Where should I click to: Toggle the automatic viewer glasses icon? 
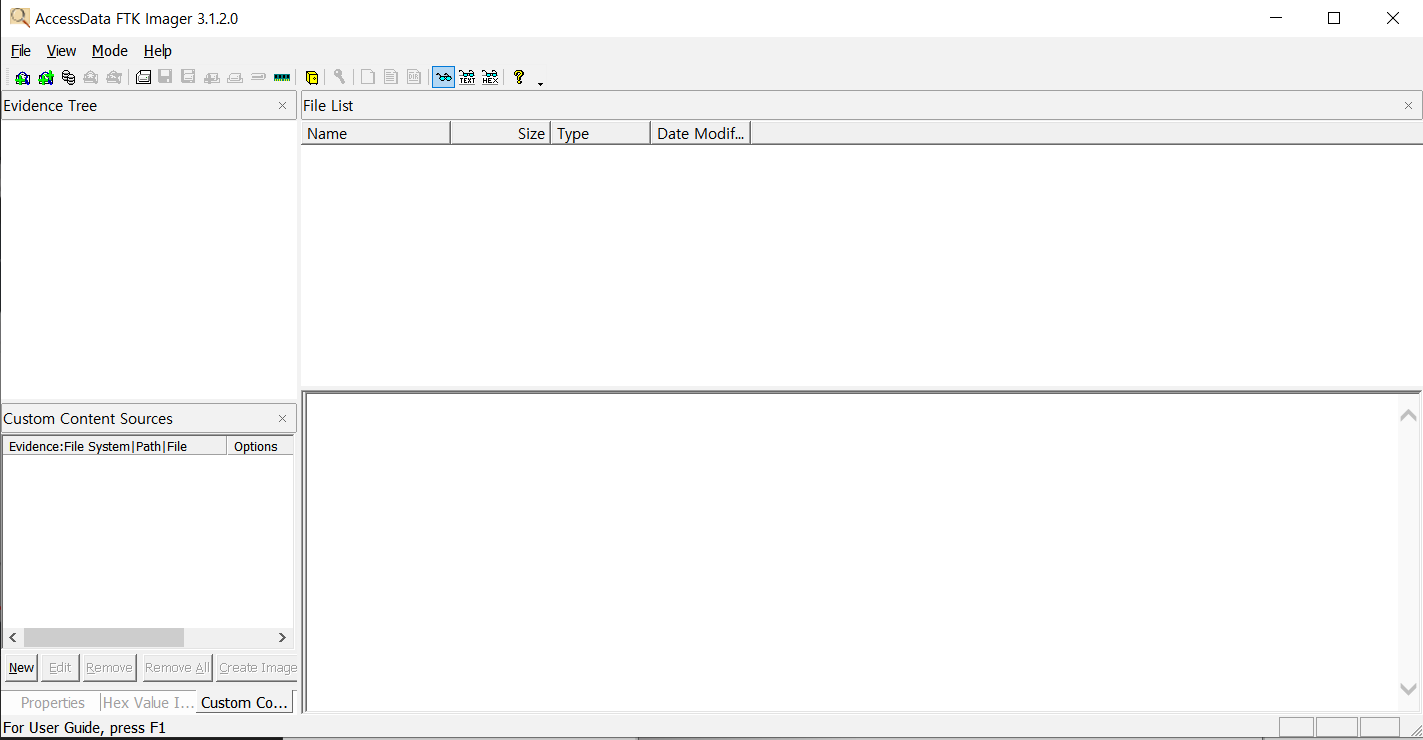coord(443,77)
